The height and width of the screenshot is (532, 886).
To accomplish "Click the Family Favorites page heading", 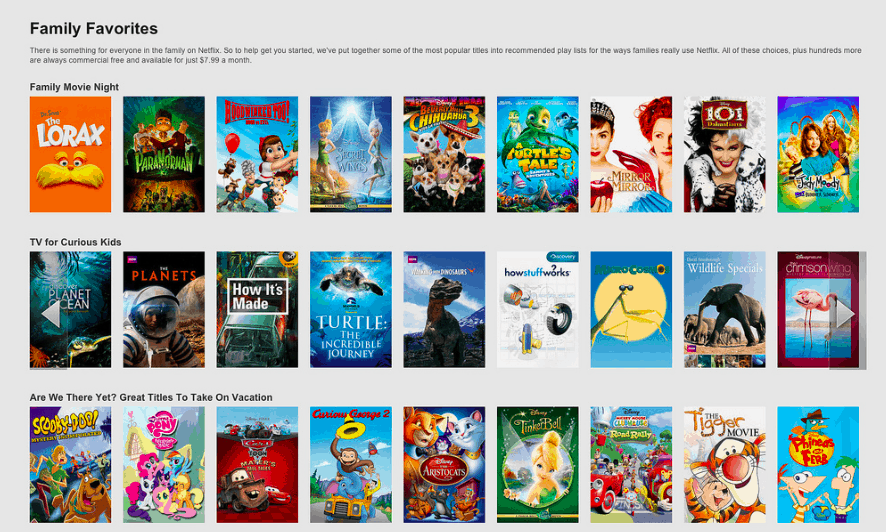I will click(94, 29).
